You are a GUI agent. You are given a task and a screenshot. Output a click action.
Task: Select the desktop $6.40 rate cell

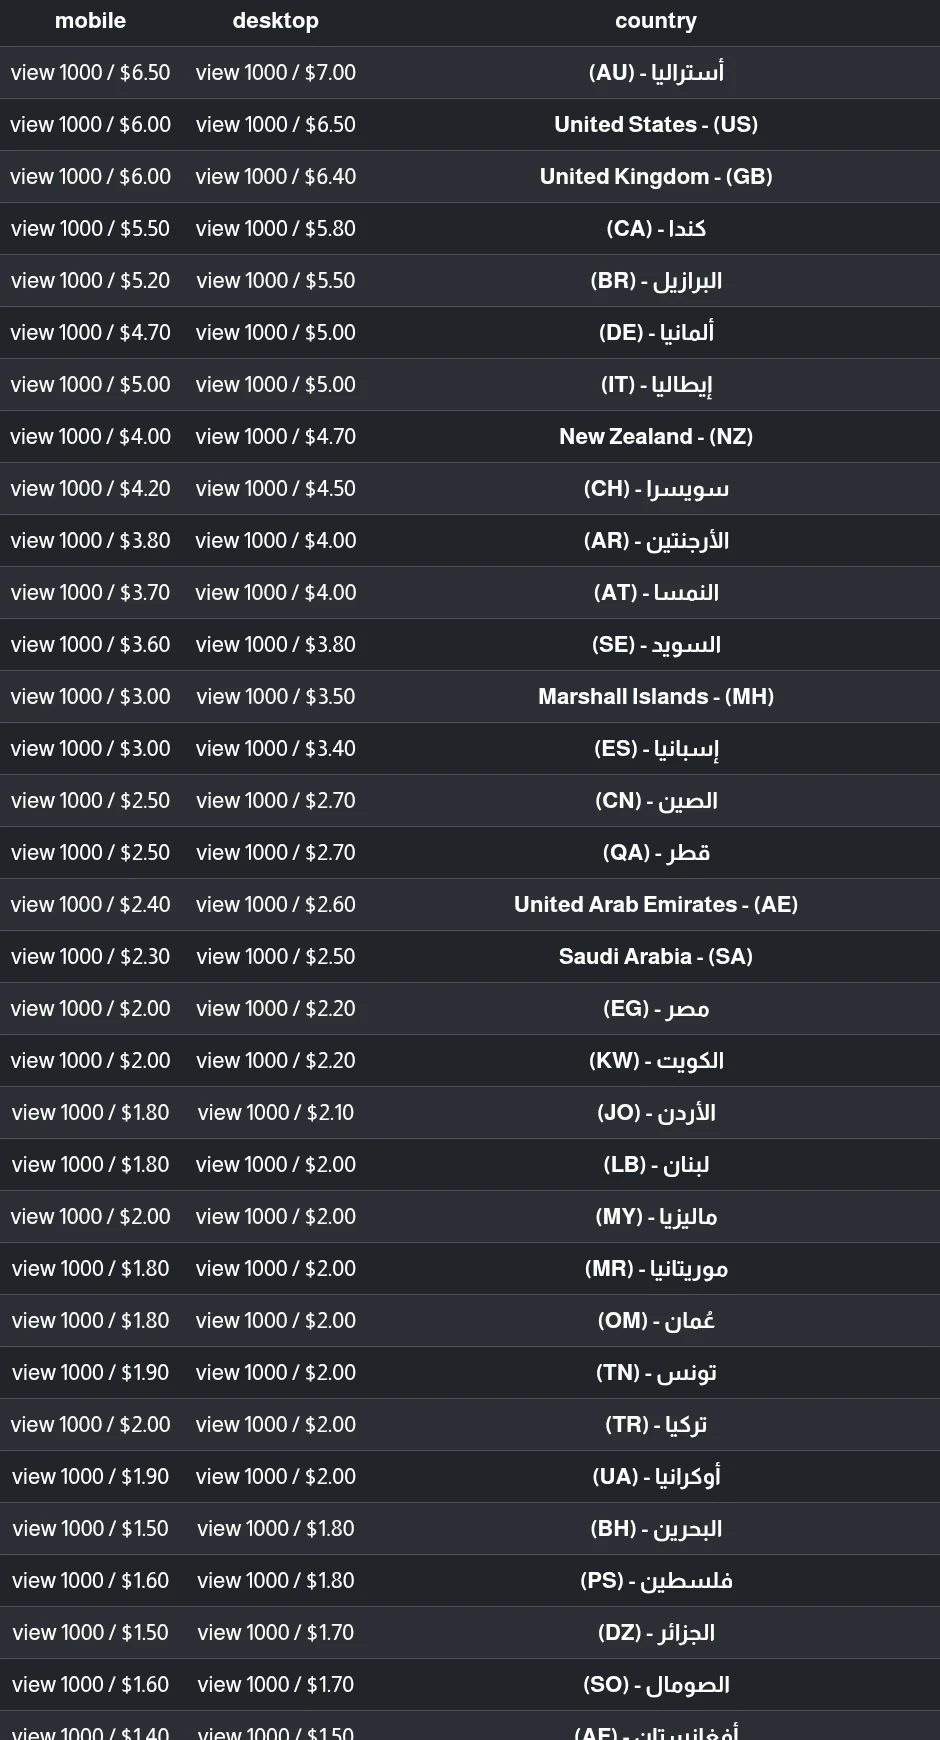click(x=275, y=177)
